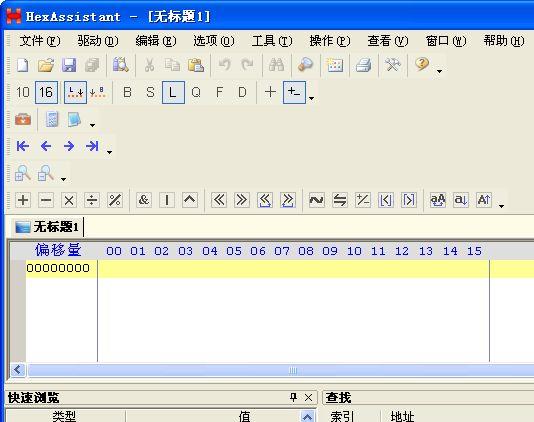Click the convert to uppercase (A↑) icon
The image size is (534, 422).
point(484,200)
